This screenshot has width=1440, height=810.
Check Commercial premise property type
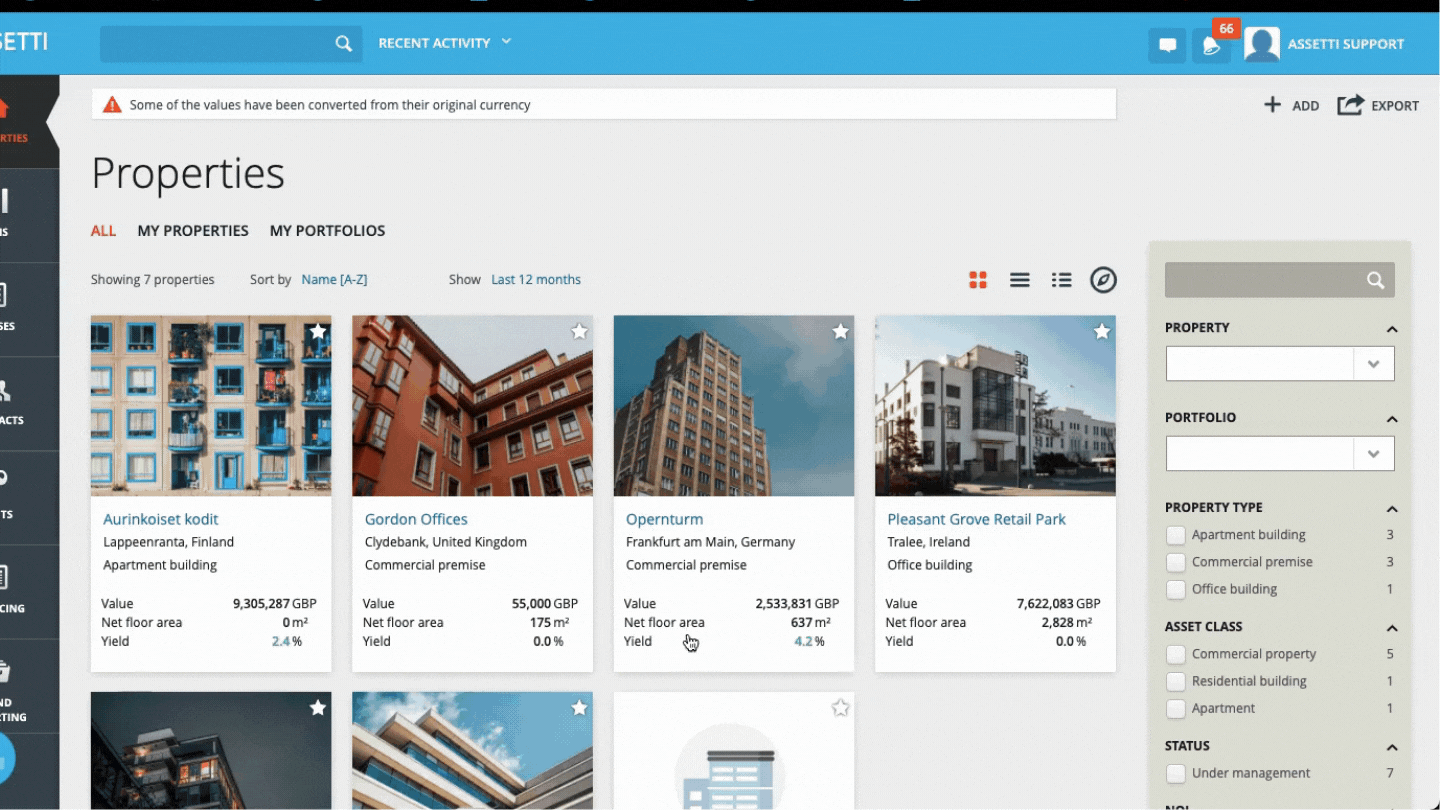(x=1176, y=562)
